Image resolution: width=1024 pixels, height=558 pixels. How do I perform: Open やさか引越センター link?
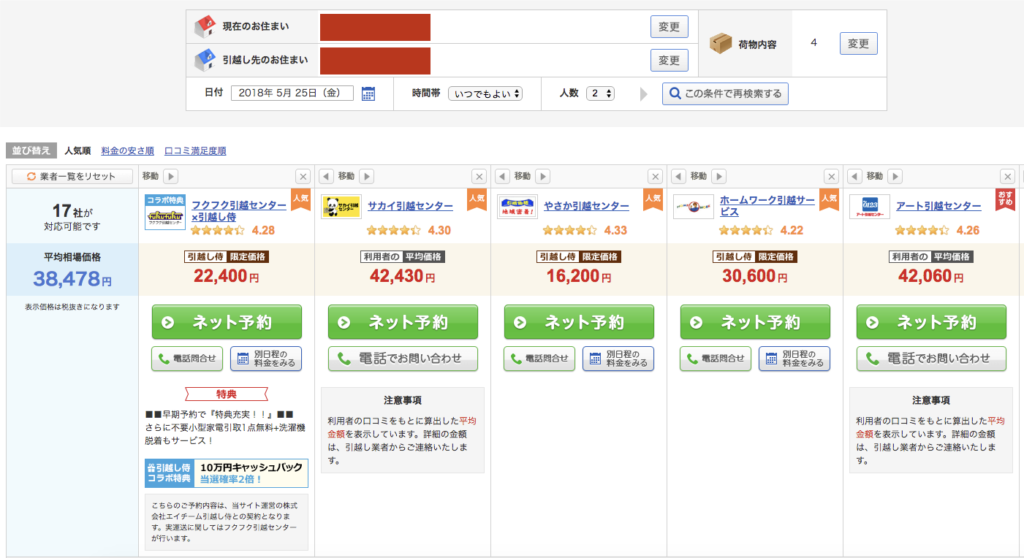click(586, 206)
